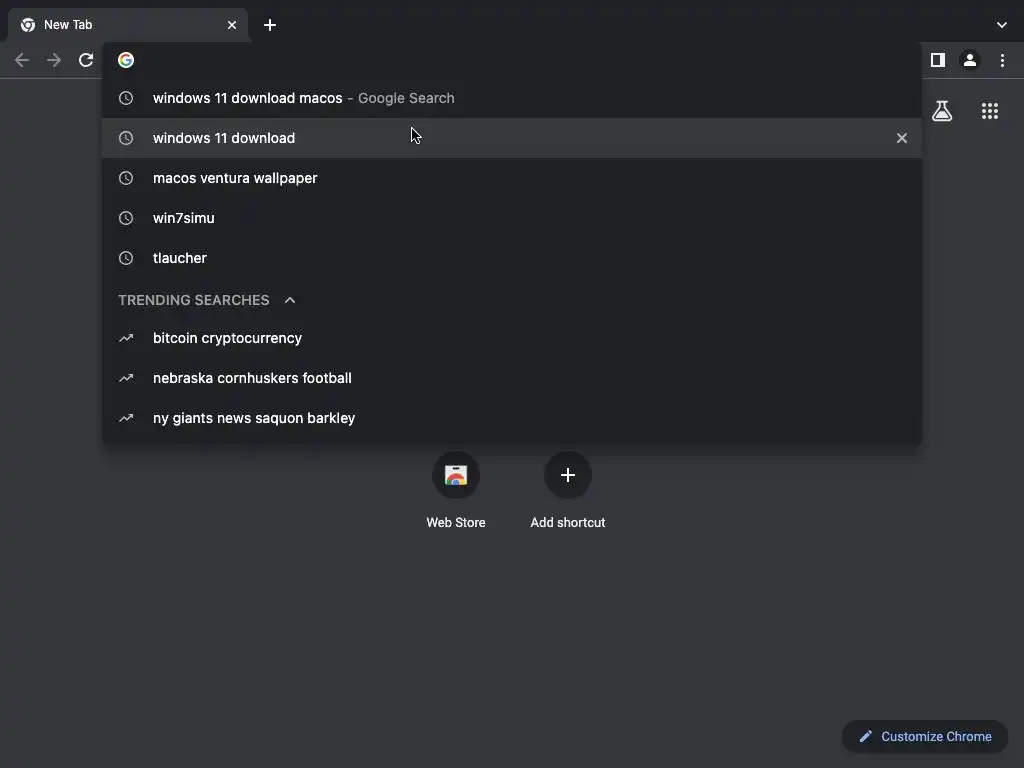This screenshot has width=1024, height=768.
Task: Collapse the Trending Searches section
Action: coord(290,300)
